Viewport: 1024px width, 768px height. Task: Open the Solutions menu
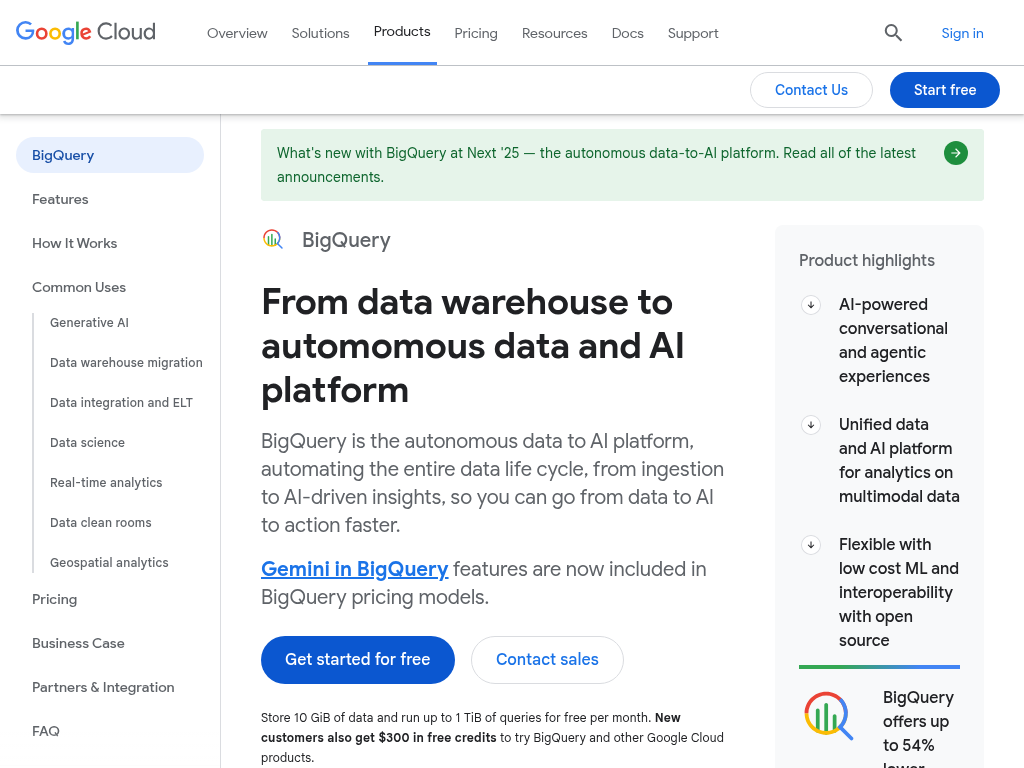[x=320, y=33]
